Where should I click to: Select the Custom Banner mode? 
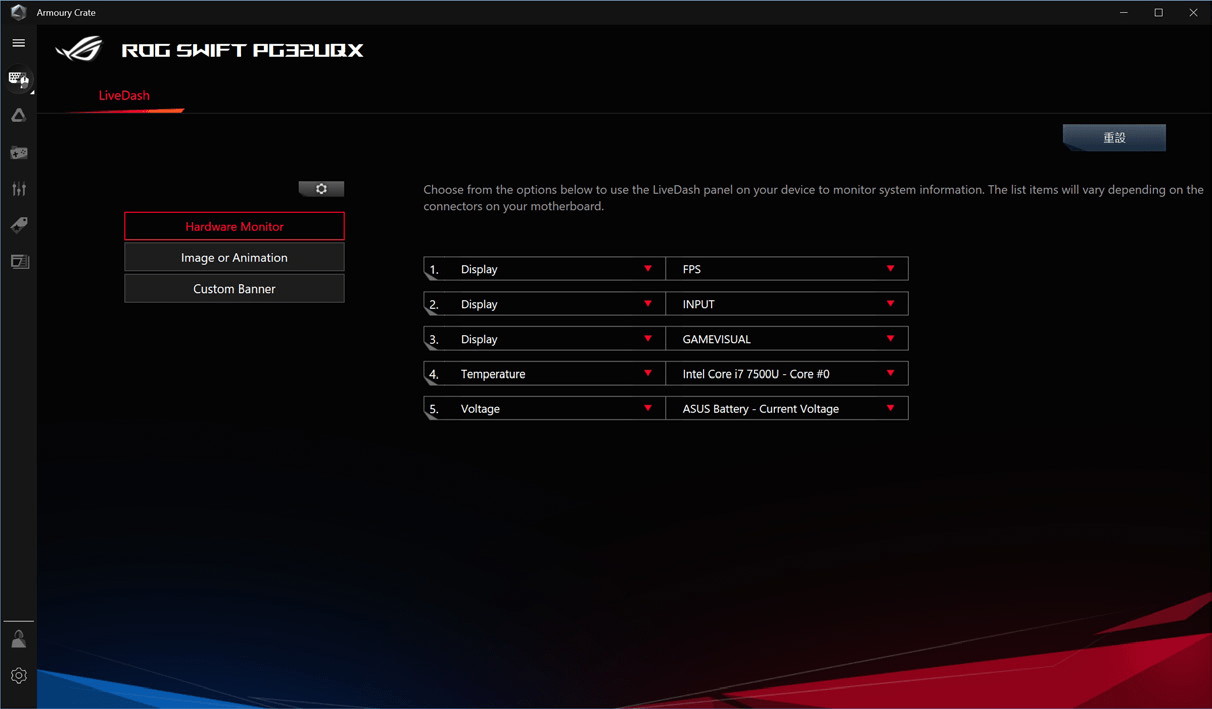234,289
